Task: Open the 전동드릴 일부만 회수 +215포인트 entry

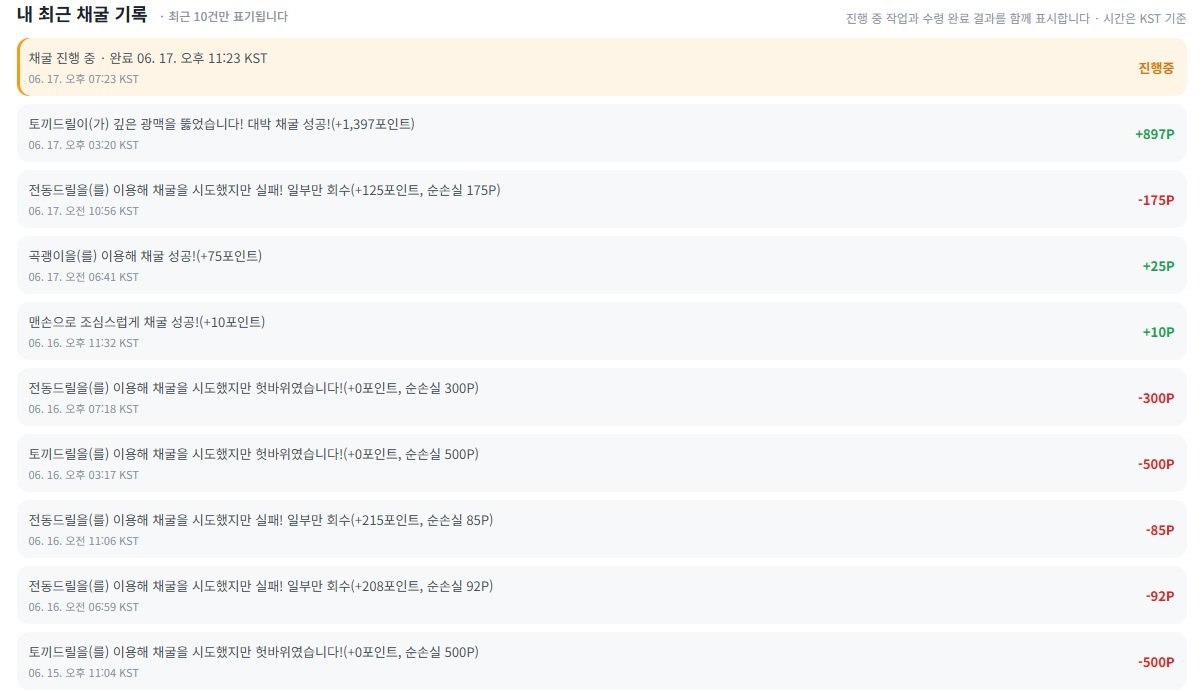Action: point(601,529)
